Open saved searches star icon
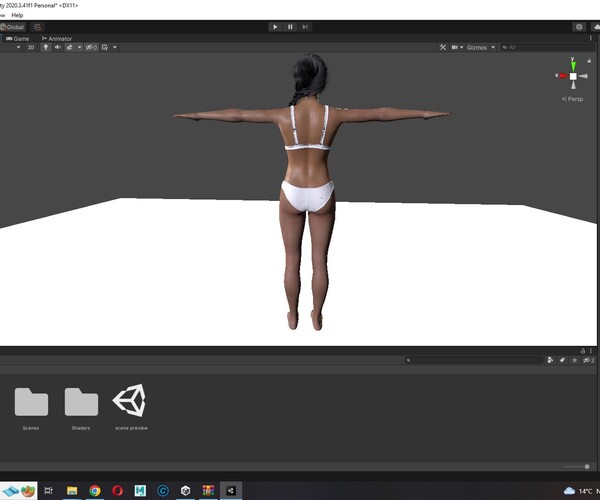This screenshot has height=500, width=600. (x=574, y=360)
